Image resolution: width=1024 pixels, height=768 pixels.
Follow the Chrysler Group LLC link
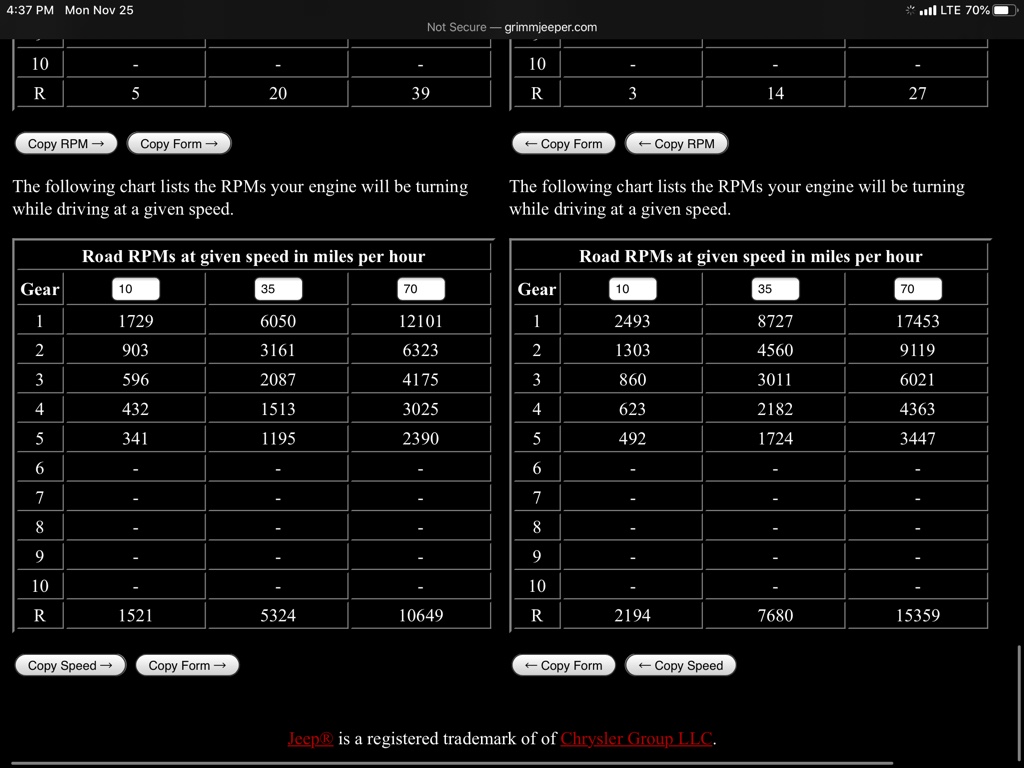click(x=636, y=739)
